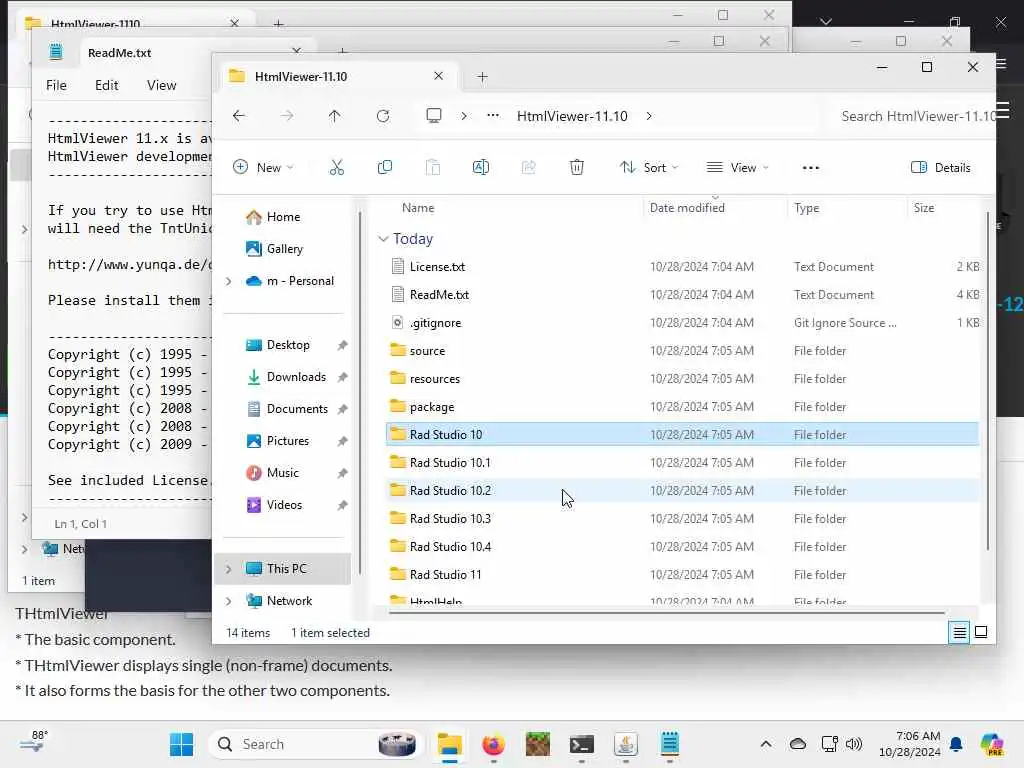
Task: Select the .gitignore file
Action: pos(682,323)
